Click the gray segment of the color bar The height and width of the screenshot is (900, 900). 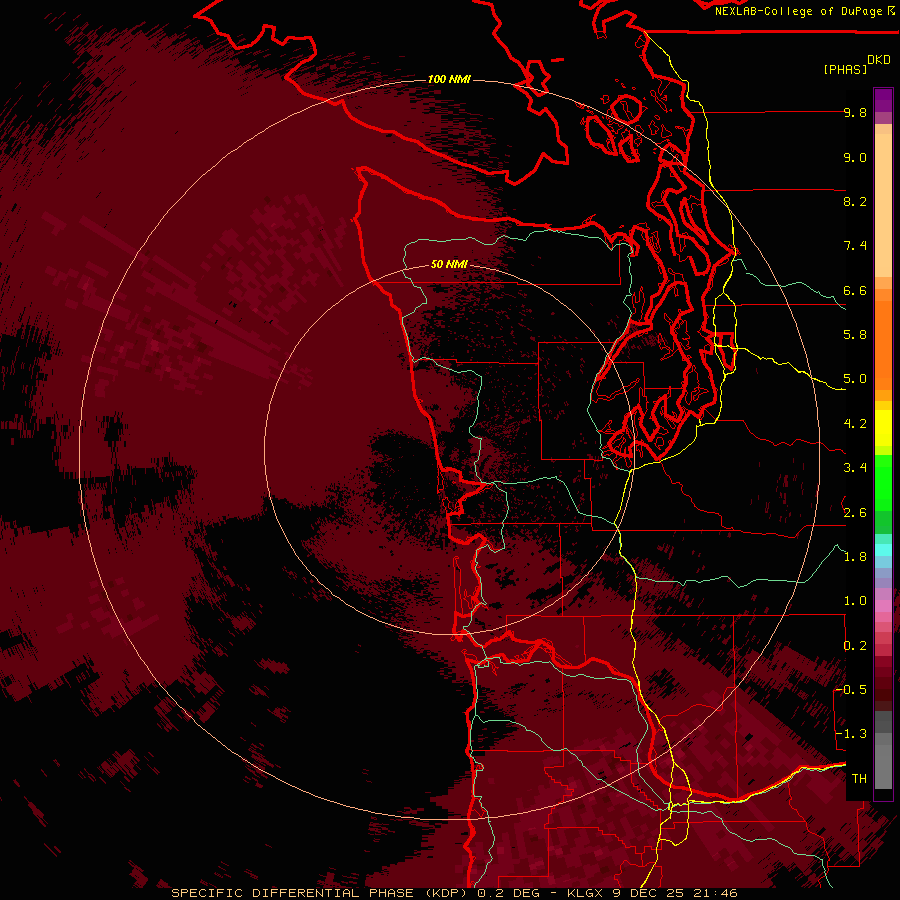(x=883, y=752)
